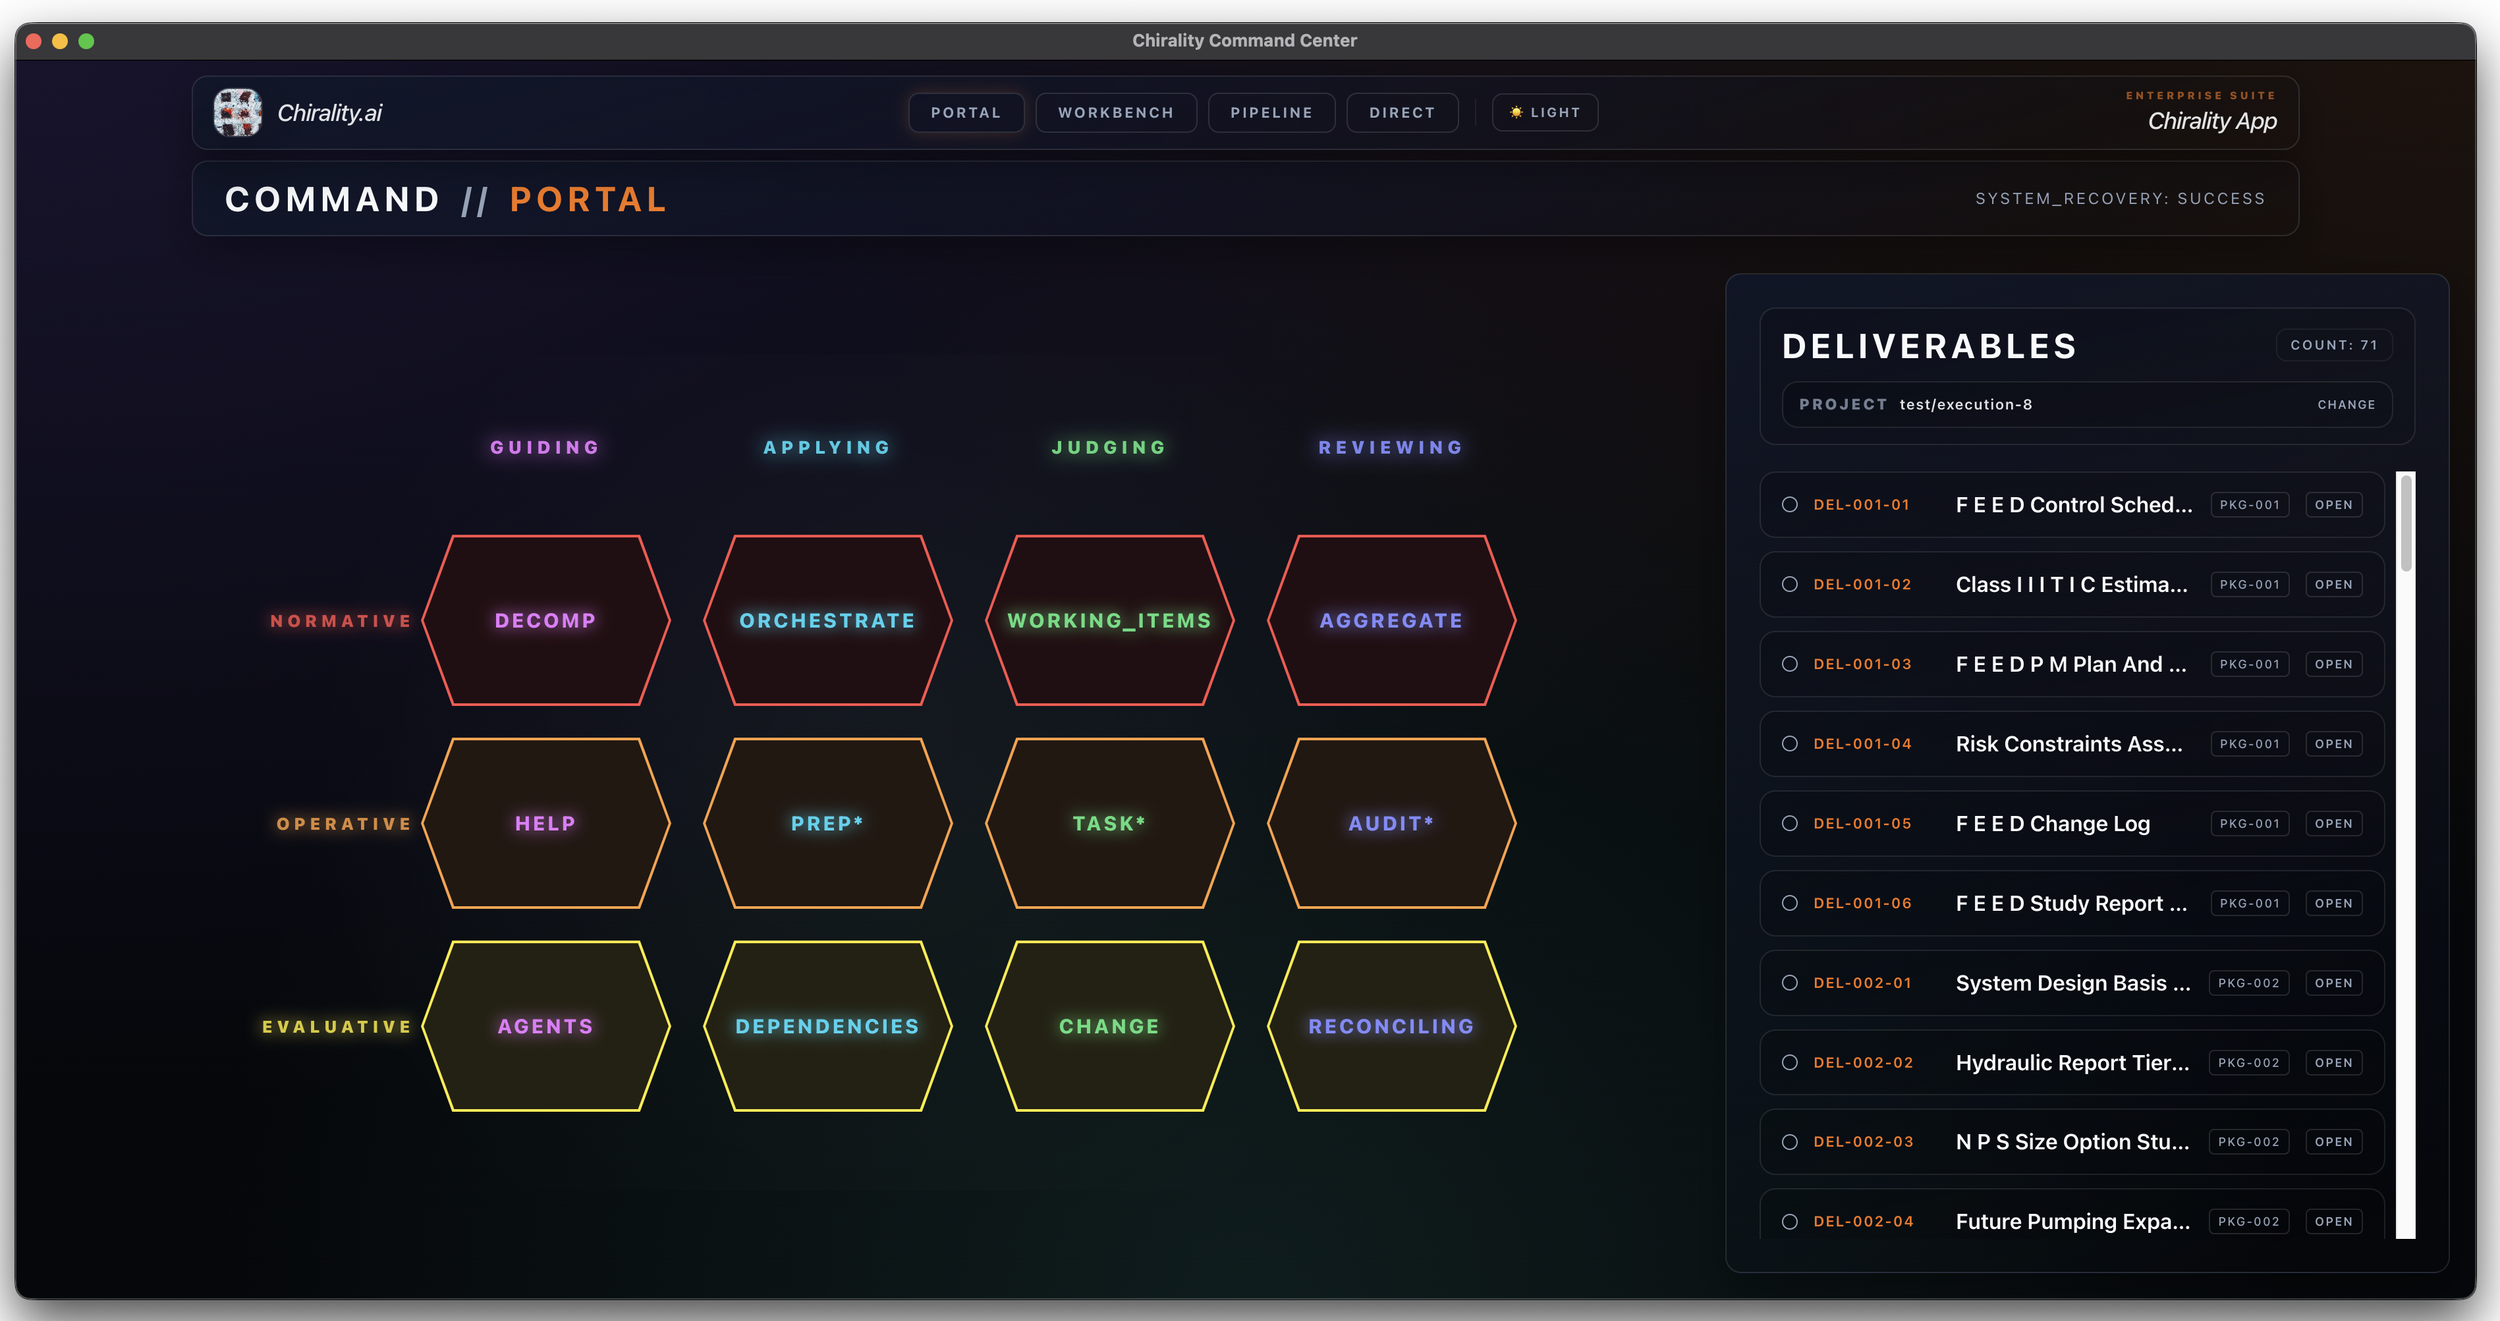Open the DECOMP hexagon tile
The width and height of the screenshot is (2500, 1321).
pyautogui.click(x=545, y=620)
